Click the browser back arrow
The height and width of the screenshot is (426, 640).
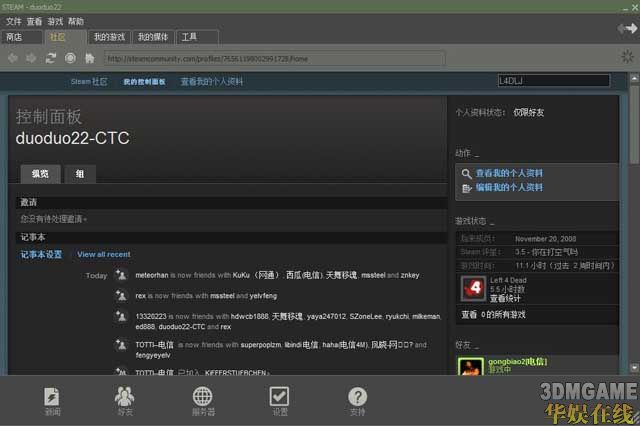pyautogui.click(x=13, y=58)
